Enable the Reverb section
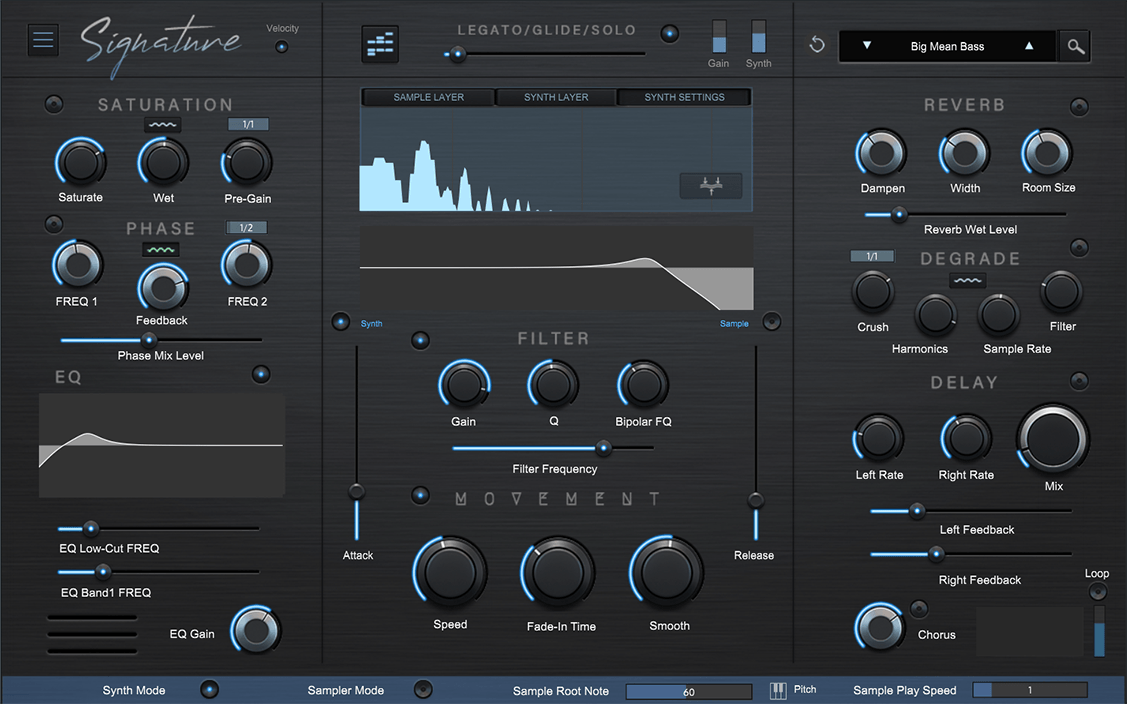Viewport: 1127px width, 704px height. coord(1079,107)
